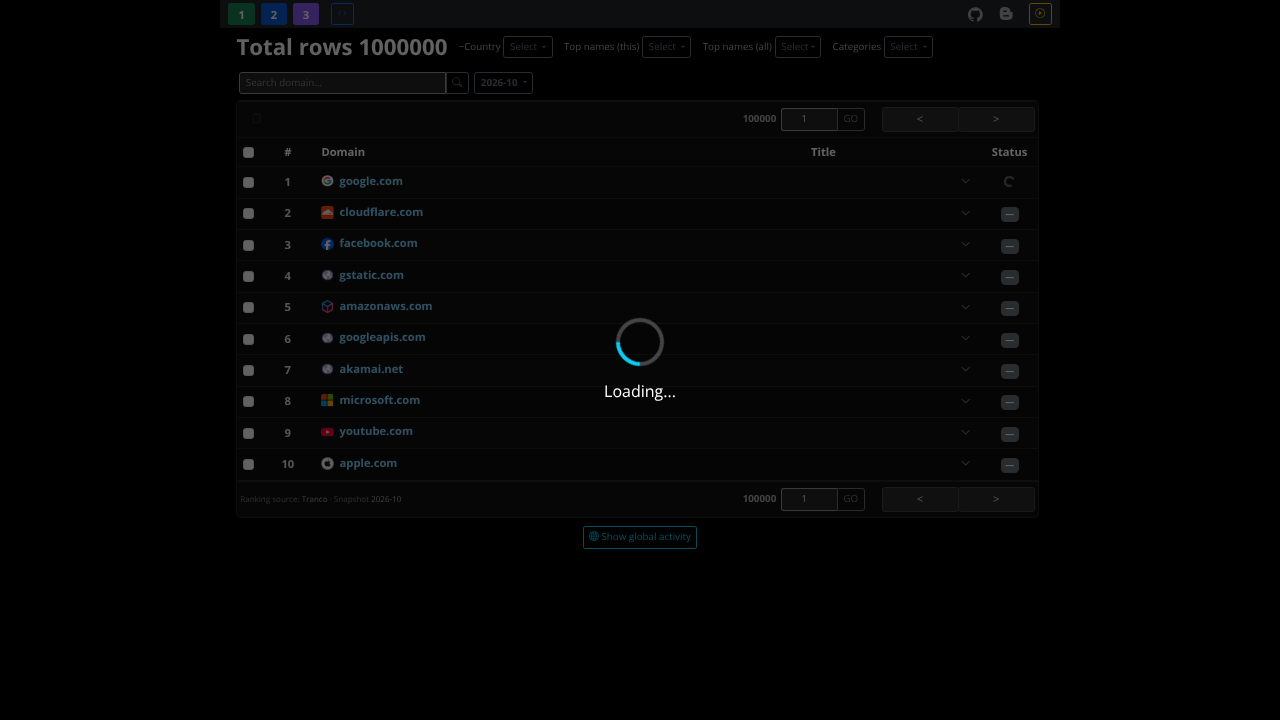1280x720 pixels.
Task: Click the gstatic.com favicon
Action: (327, 275)
